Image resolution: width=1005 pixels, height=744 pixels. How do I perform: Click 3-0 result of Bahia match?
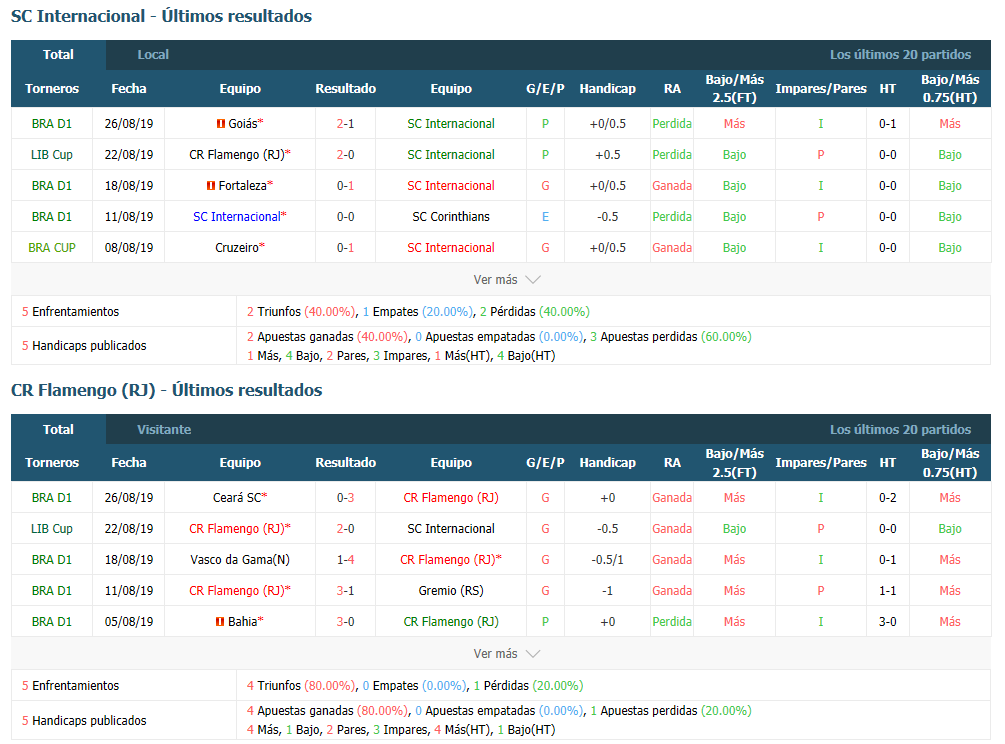click(345, 622)
